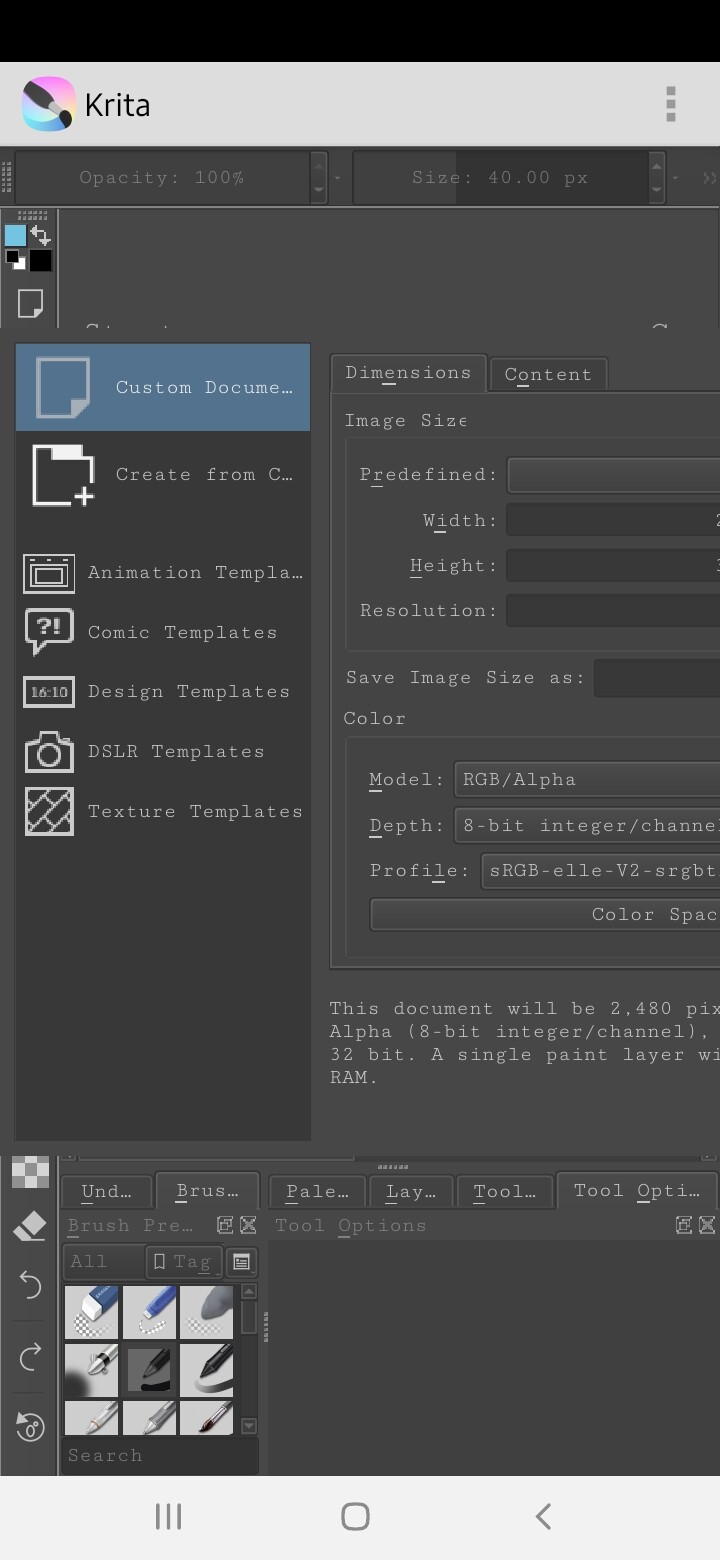
Task: Expand the color Model RGB/Alpha dropdown
Action: 587,779
